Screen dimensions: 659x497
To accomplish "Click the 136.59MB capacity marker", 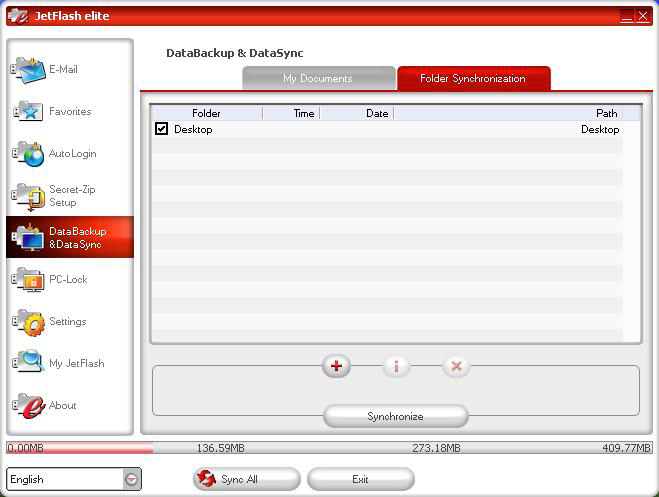I will click(x=221, y=448).
